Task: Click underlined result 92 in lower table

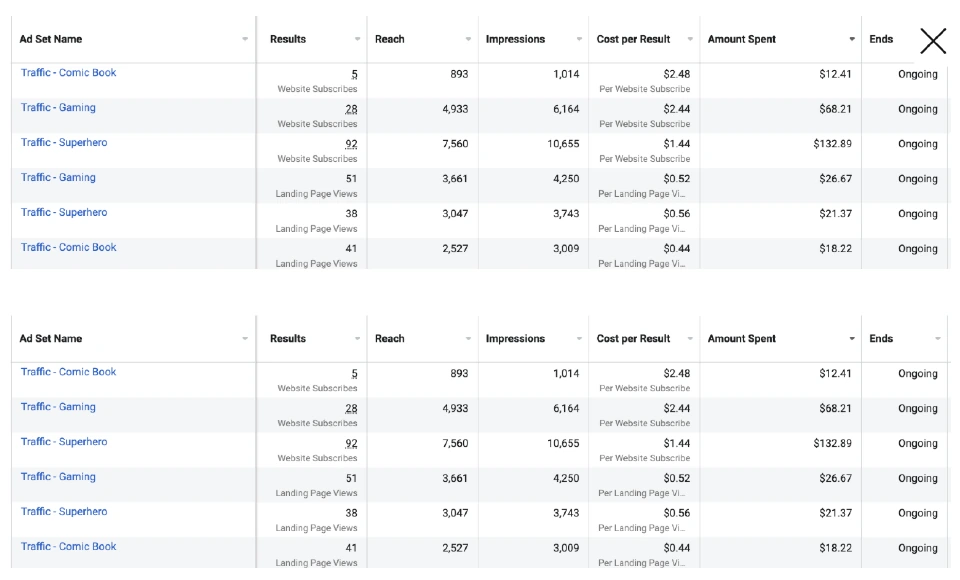Action: click(351, 444)
